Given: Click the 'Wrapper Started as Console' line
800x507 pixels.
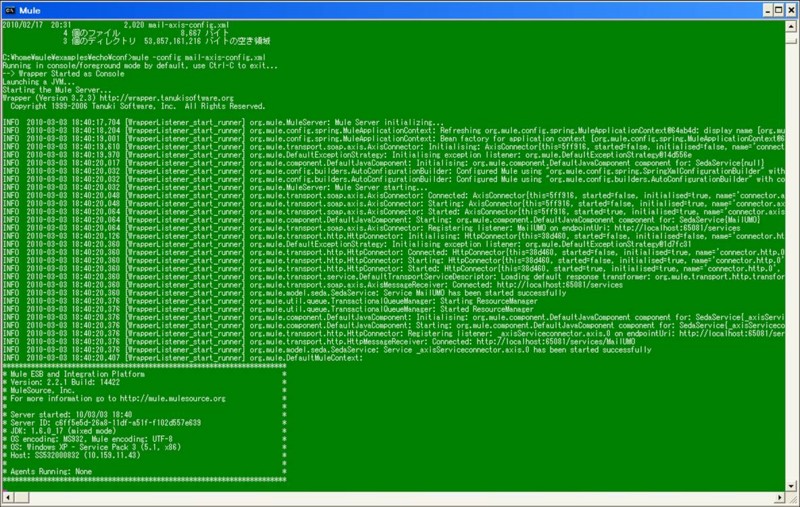Looking at the screenshot, I should tap(63, 73).
